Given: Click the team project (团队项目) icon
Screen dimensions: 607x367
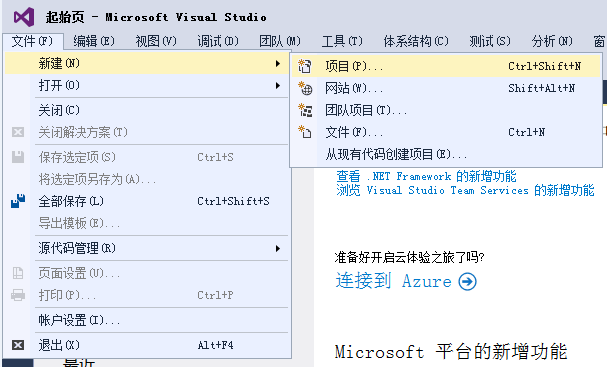Looking at the screenshot, I should coord(305,110).
